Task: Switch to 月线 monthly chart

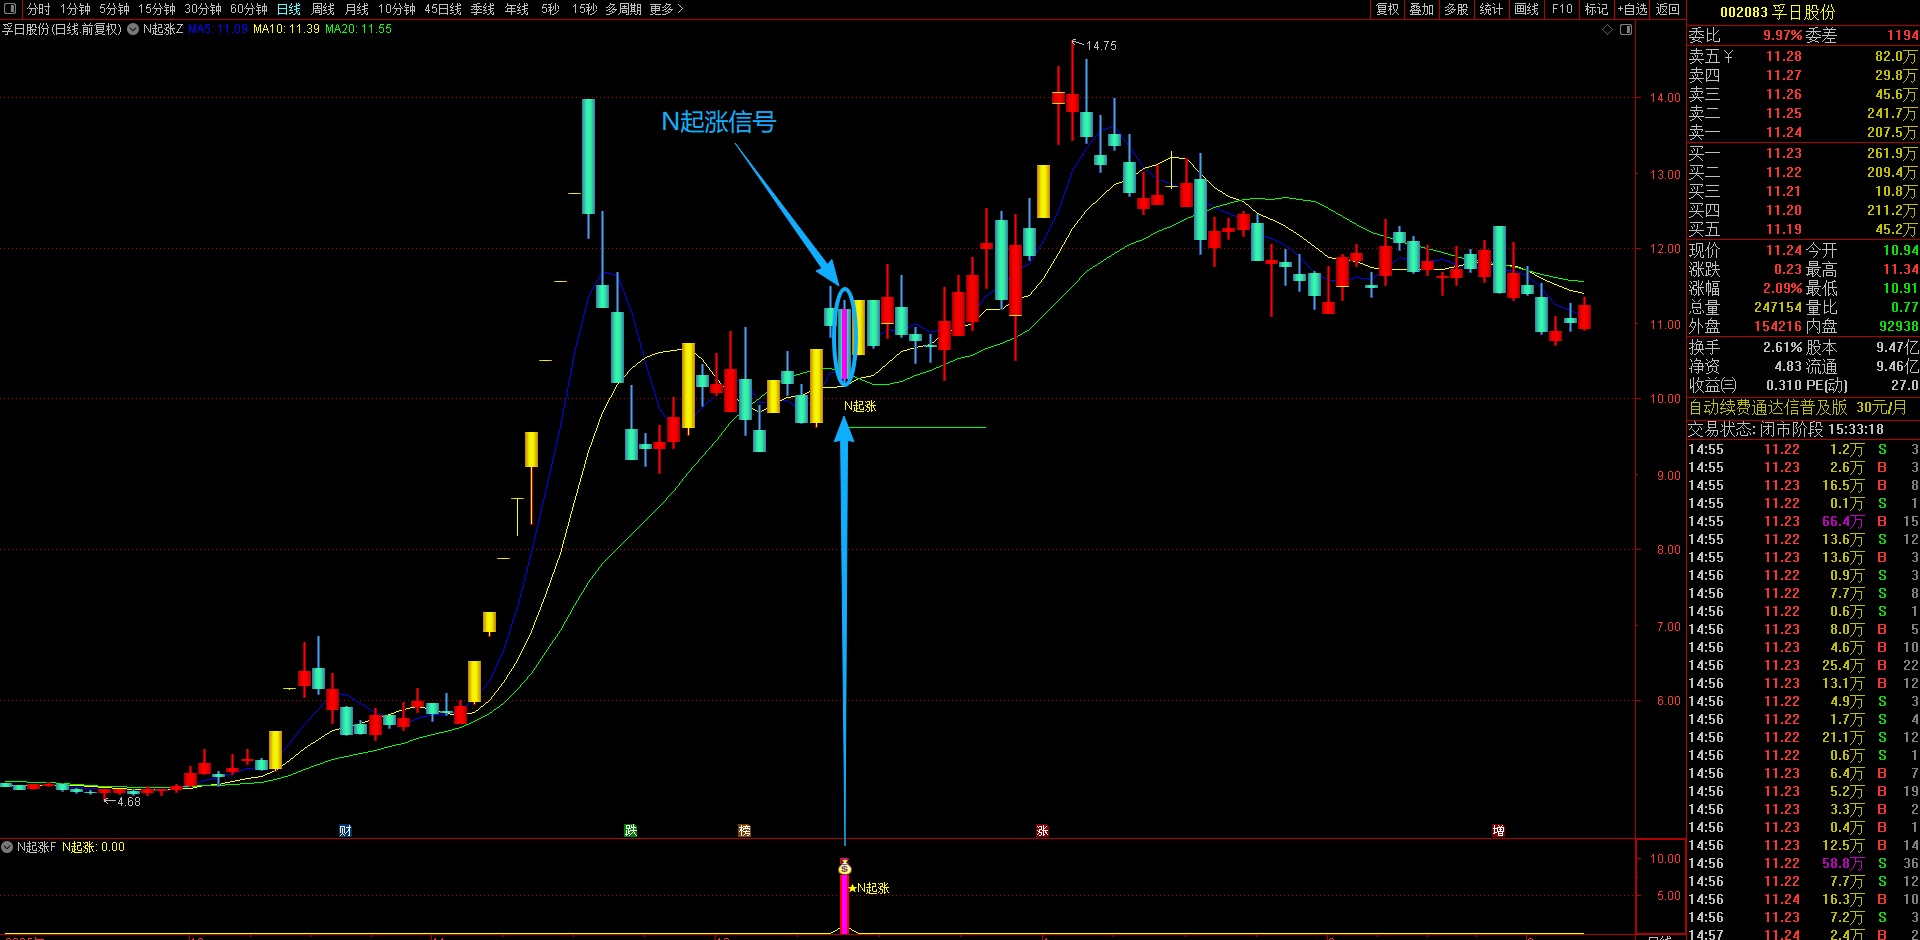Action: [357, 9]
